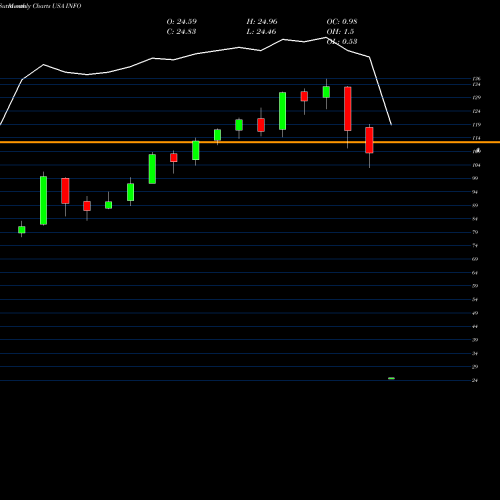Click the orange horizontal price line
This screenshot has height=500, width=500.
(250, 142)
